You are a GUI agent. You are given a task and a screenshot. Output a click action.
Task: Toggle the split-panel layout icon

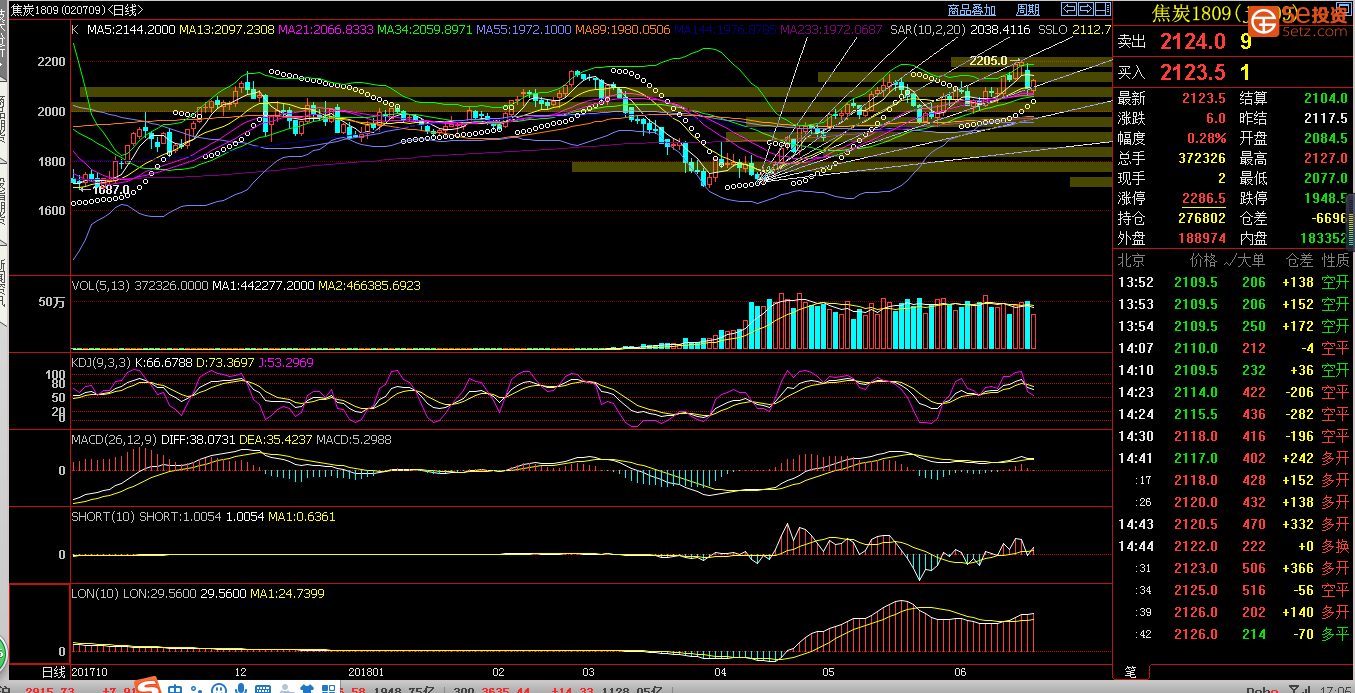pyautogui.click(x=1102, y=9)
